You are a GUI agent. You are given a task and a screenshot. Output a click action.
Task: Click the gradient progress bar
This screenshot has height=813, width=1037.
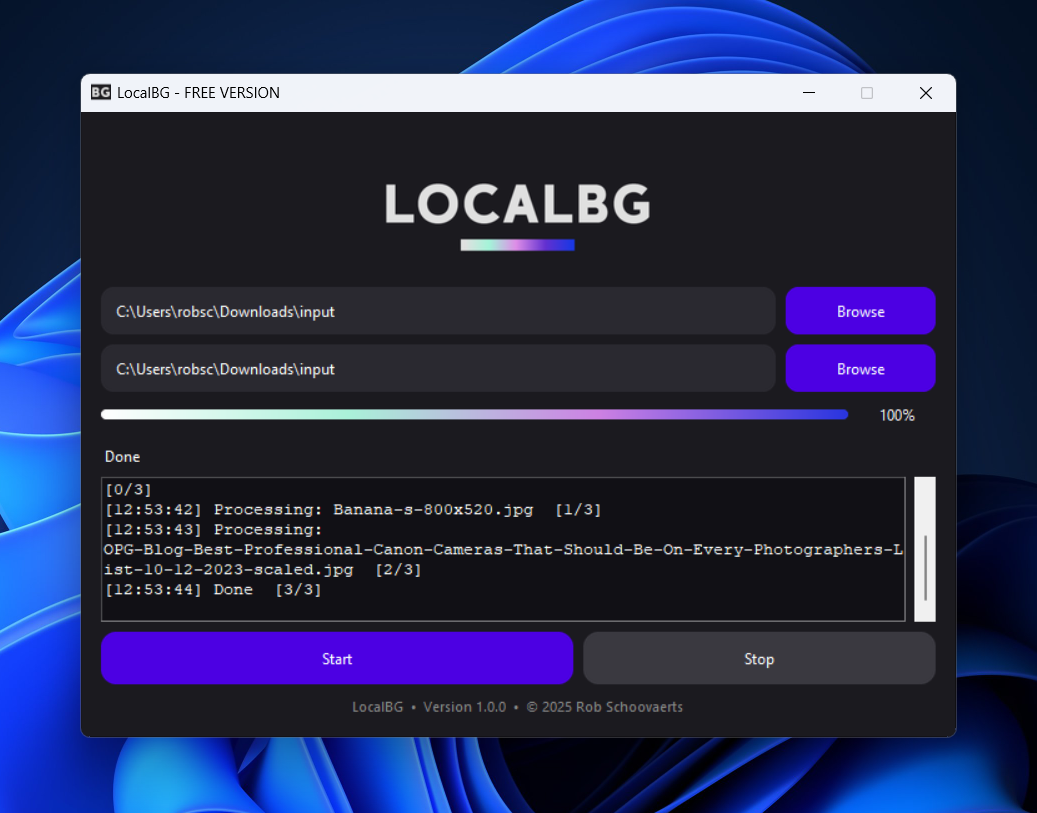tap(474, 415)
